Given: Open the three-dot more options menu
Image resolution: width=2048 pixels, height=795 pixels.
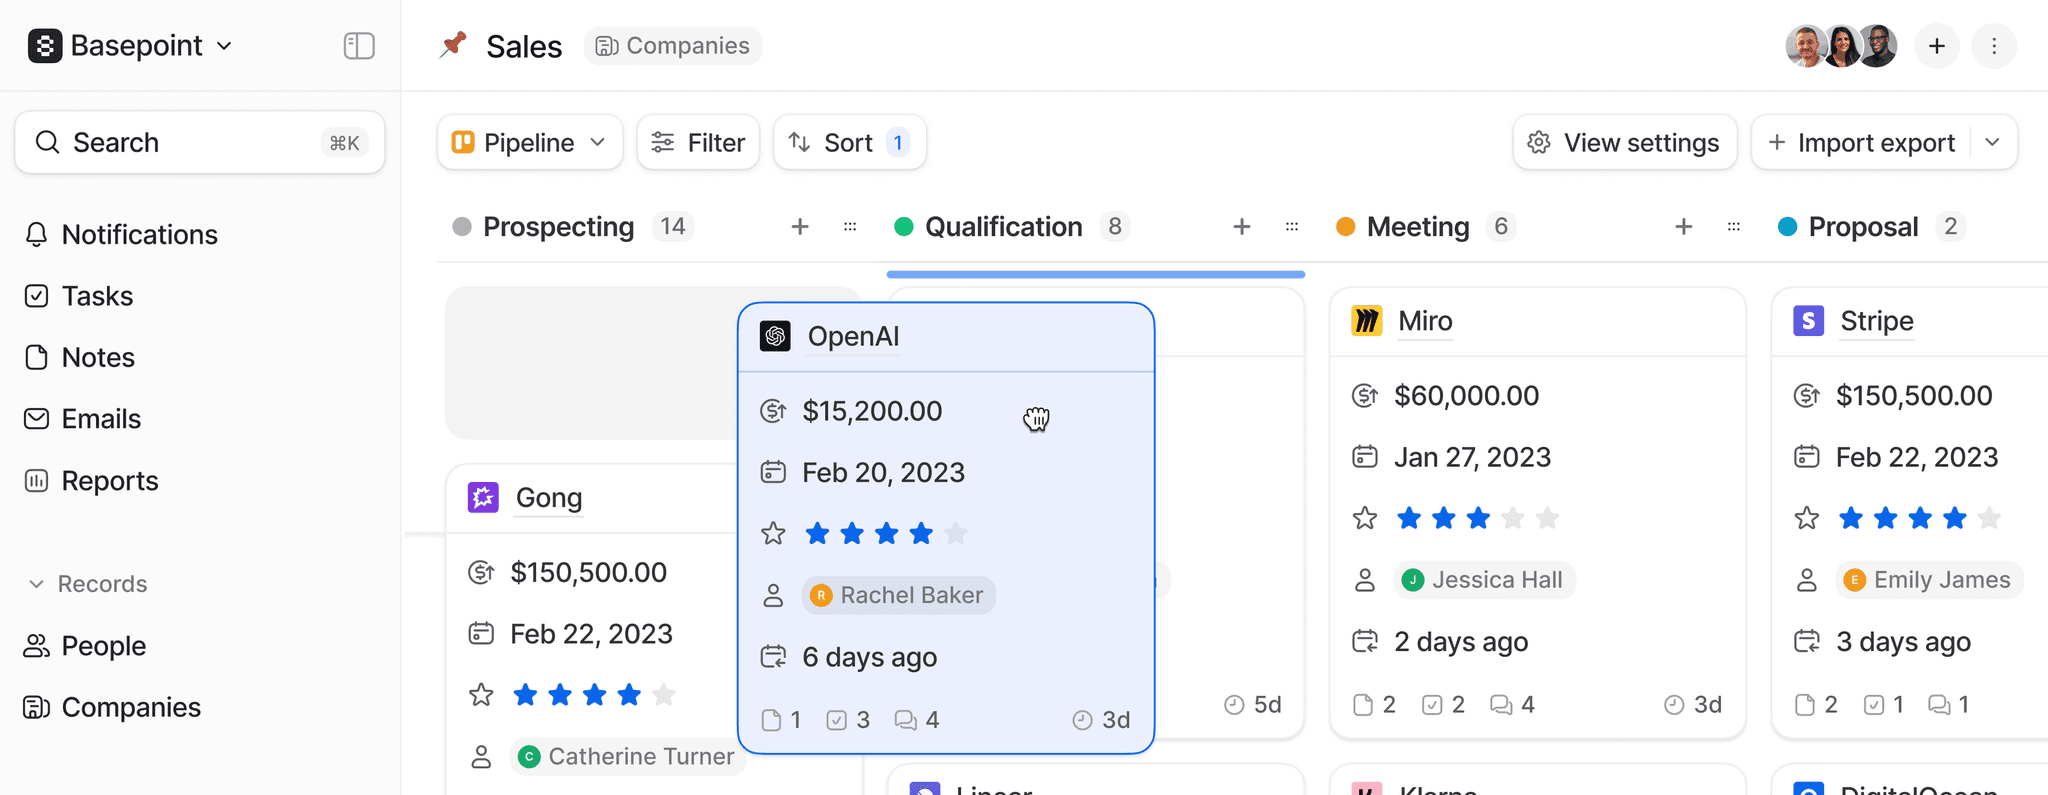Looking at the screenshot, I should (x=1994, y=46).
